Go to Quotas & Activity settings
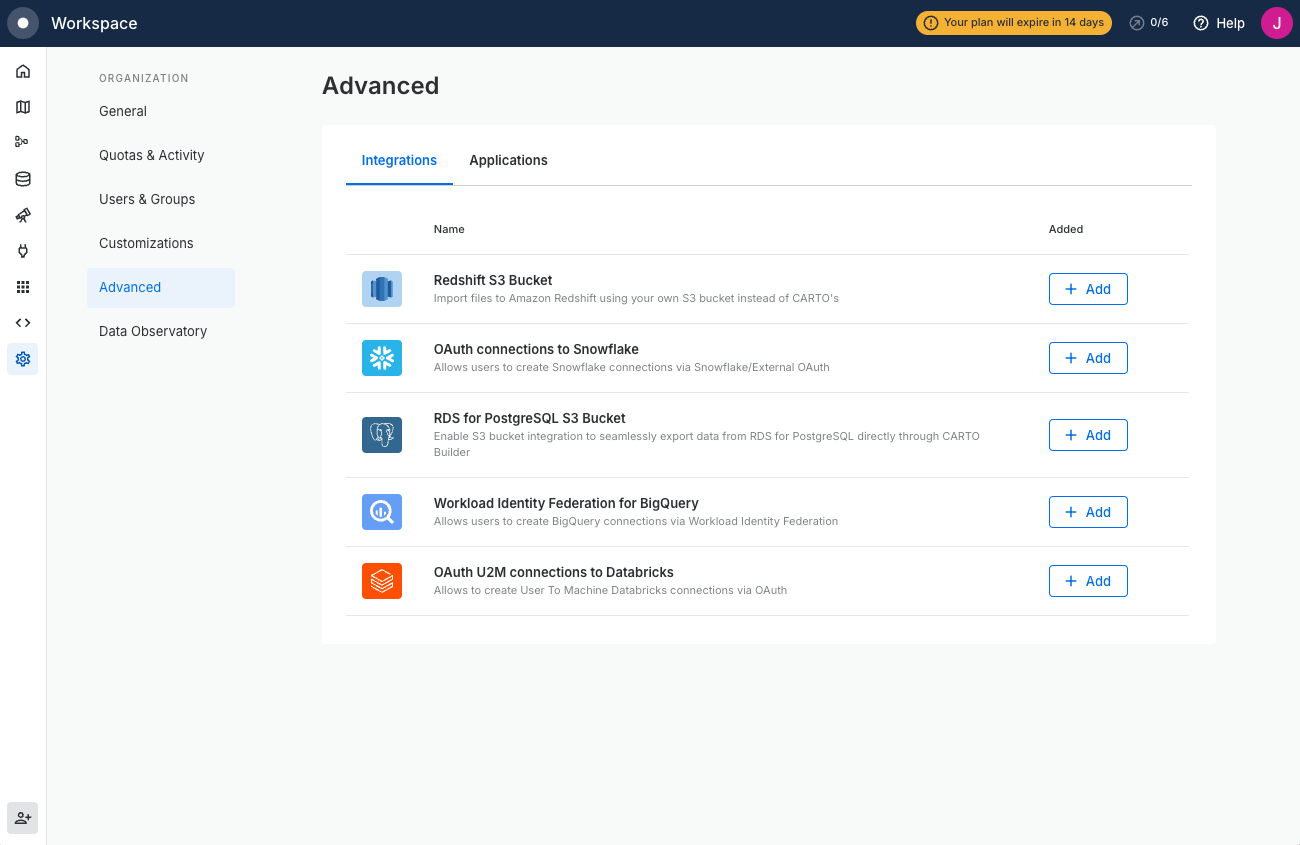Viewport: 1300px width, 845px height. (x=152, y=155)
